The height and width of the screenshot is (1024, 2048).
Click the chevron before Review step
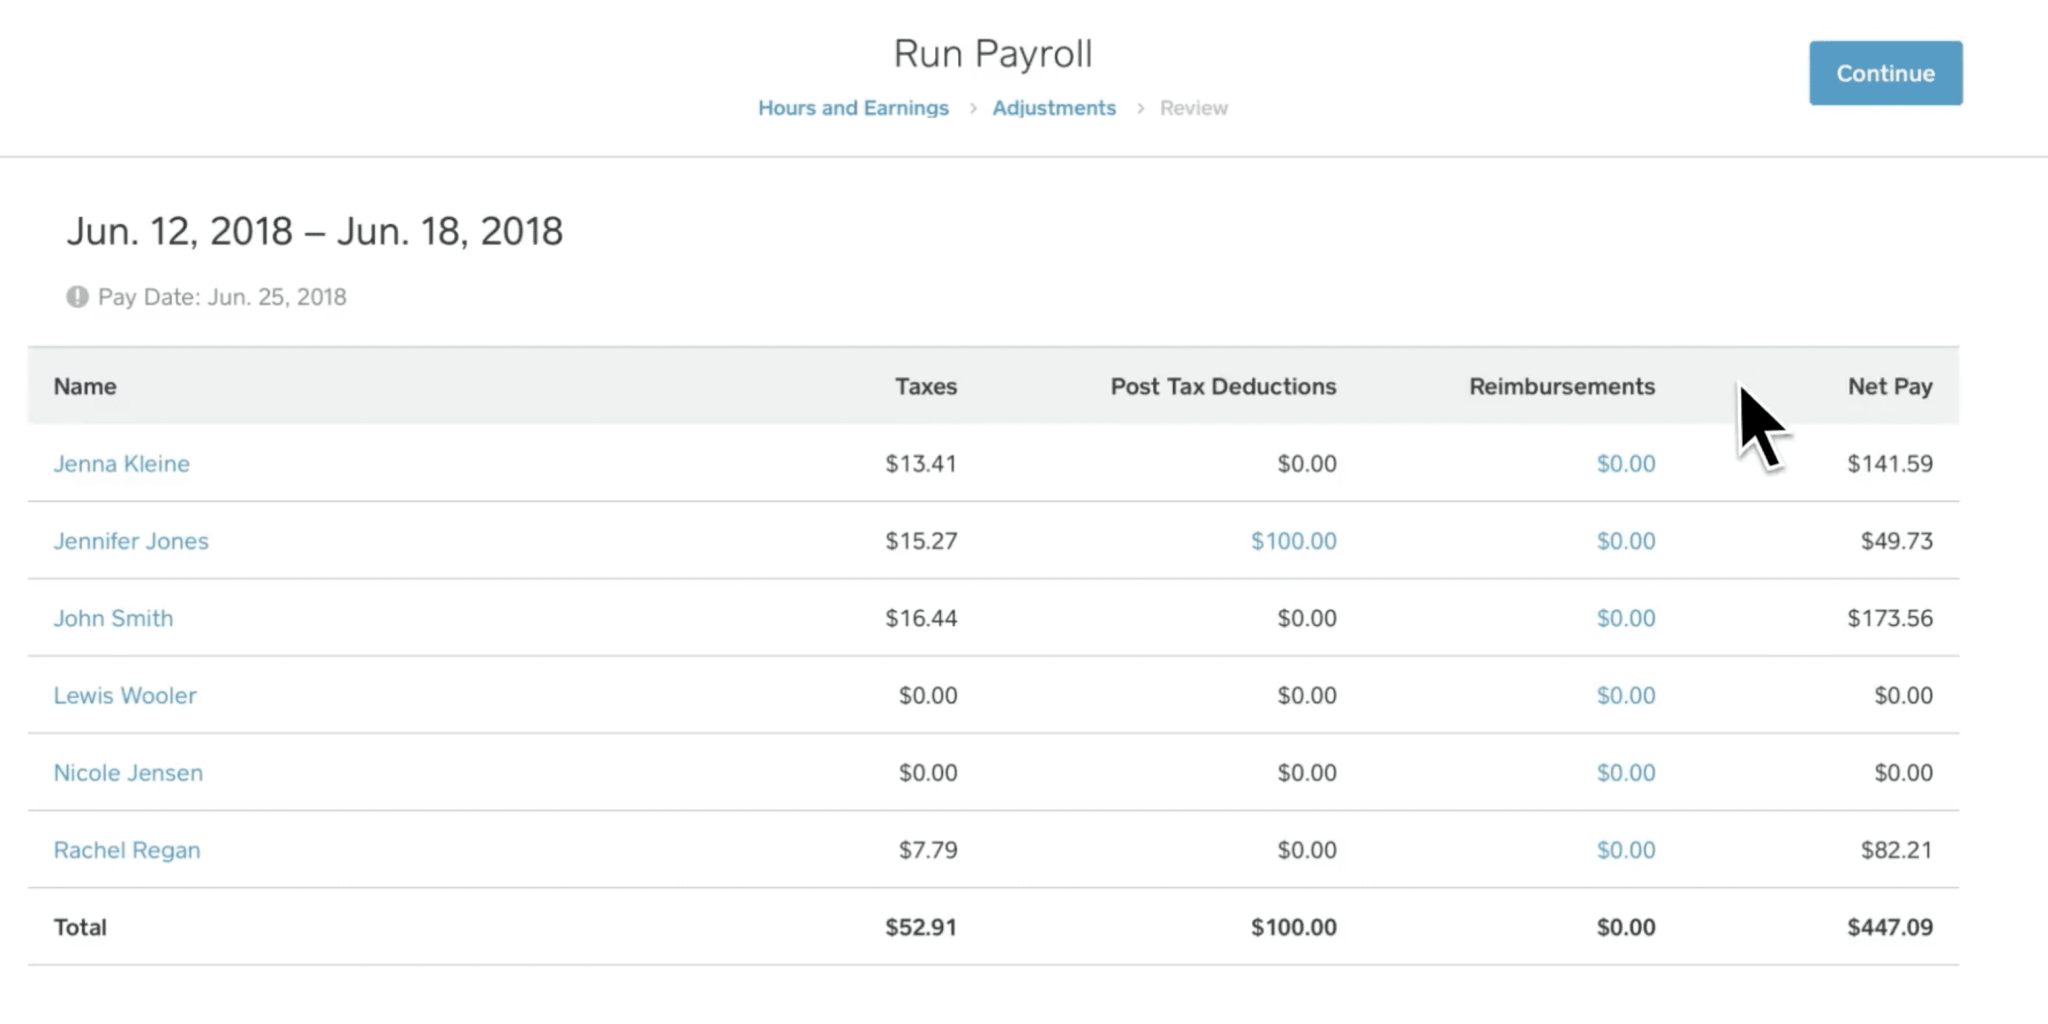(x=1140, y=107)
